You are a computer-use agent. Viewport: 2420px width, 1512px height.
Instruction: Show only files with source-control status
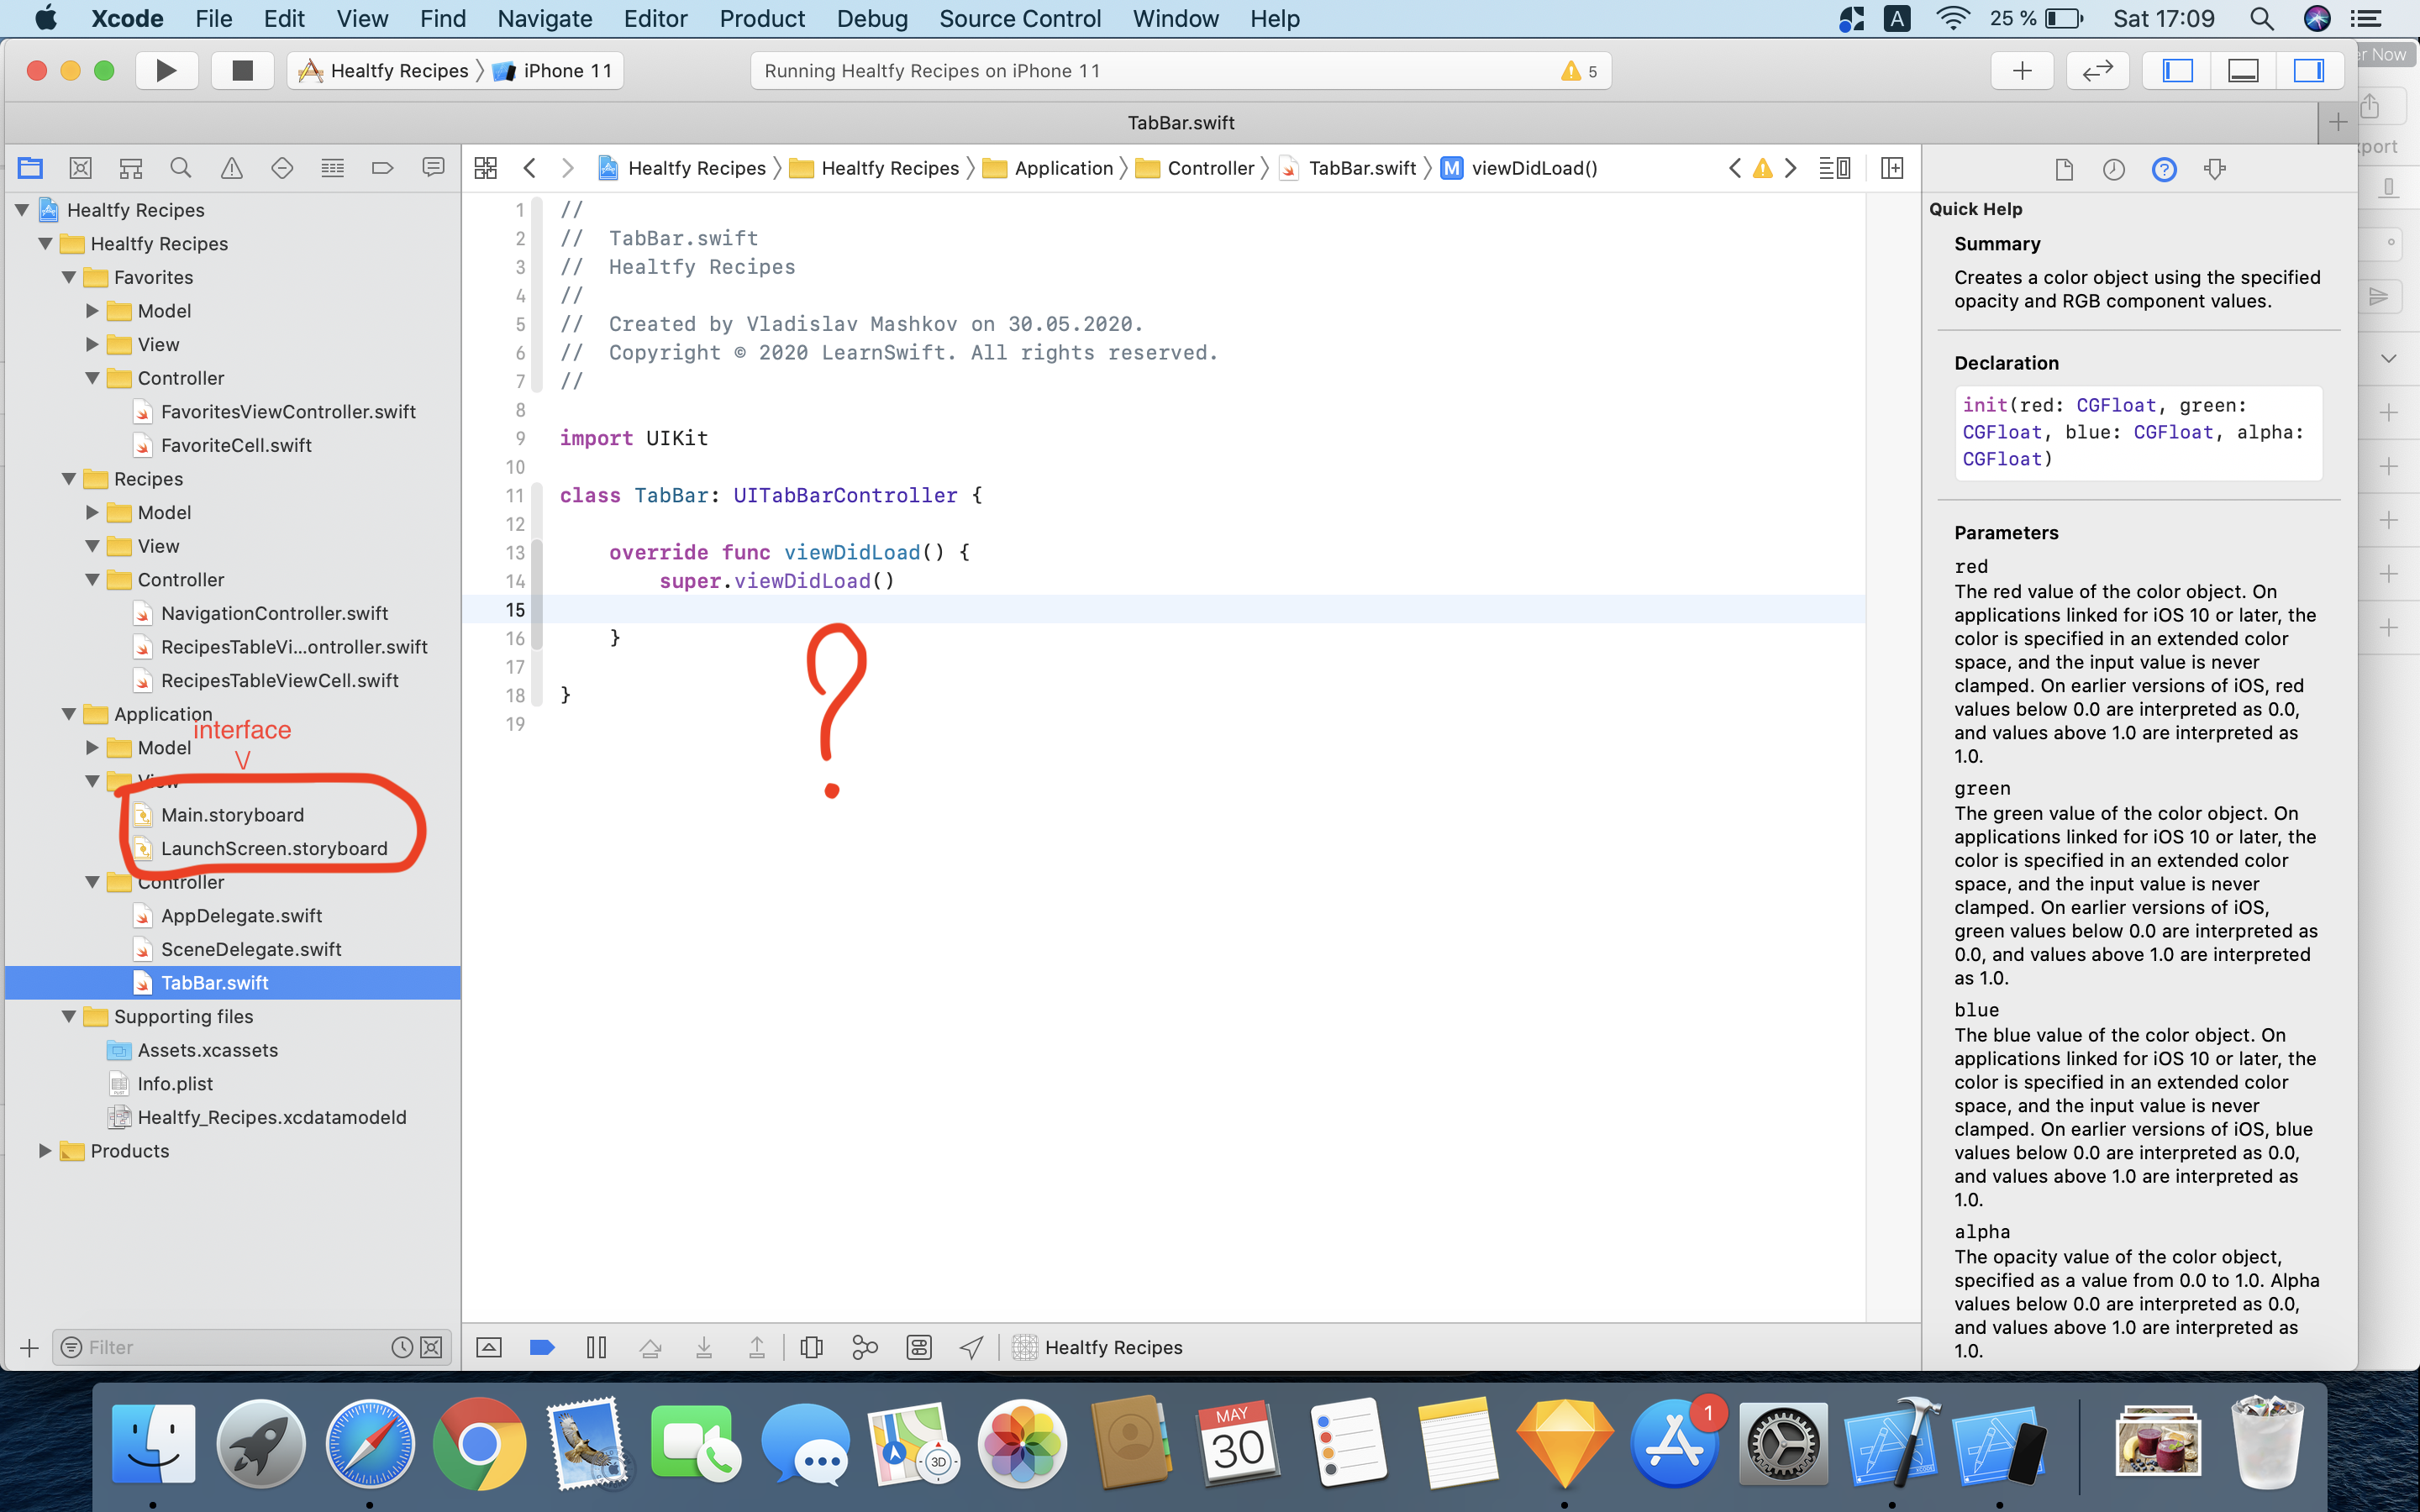pos(431,1347)
